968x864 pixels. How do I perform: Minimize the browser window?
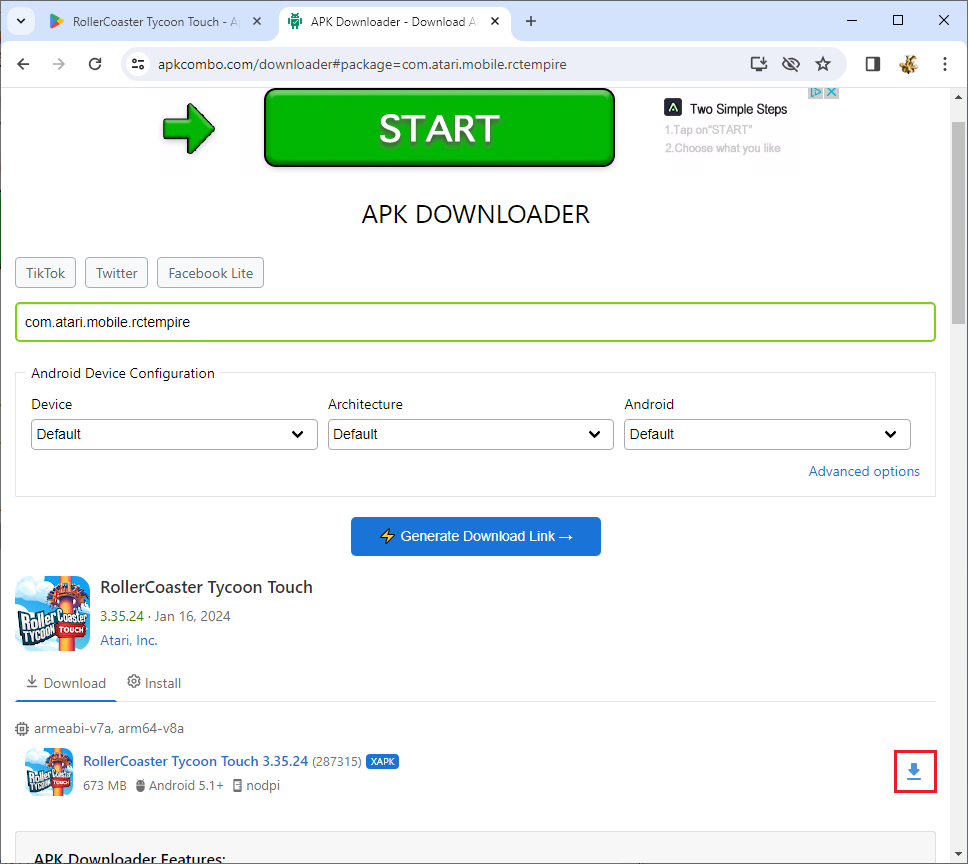(852, 20)
